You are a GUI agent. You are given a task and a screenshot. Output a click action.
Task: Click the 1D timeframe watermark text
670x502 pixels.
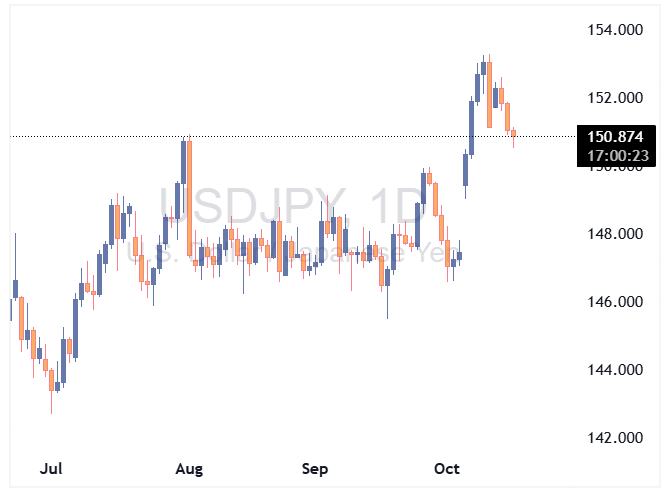[392, 208]
